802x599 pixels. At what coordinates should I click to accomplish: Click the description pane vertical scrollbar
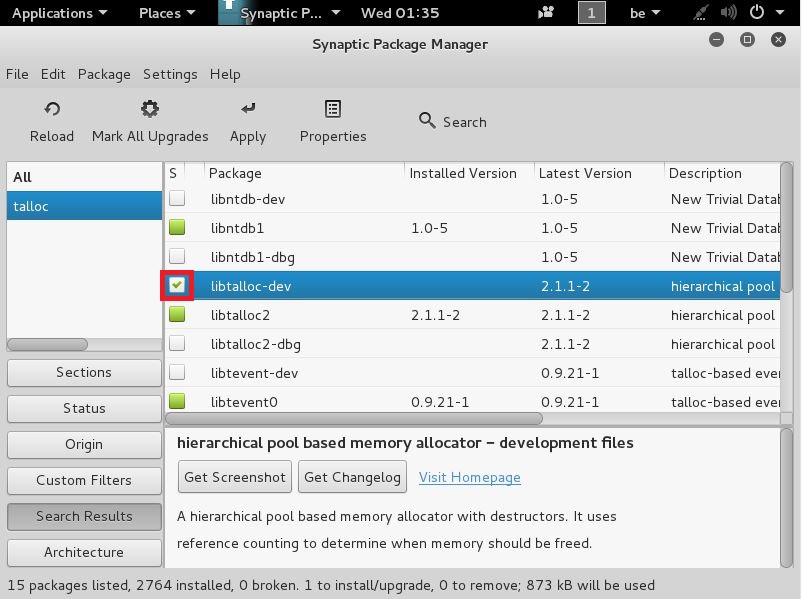click(787, 498)
